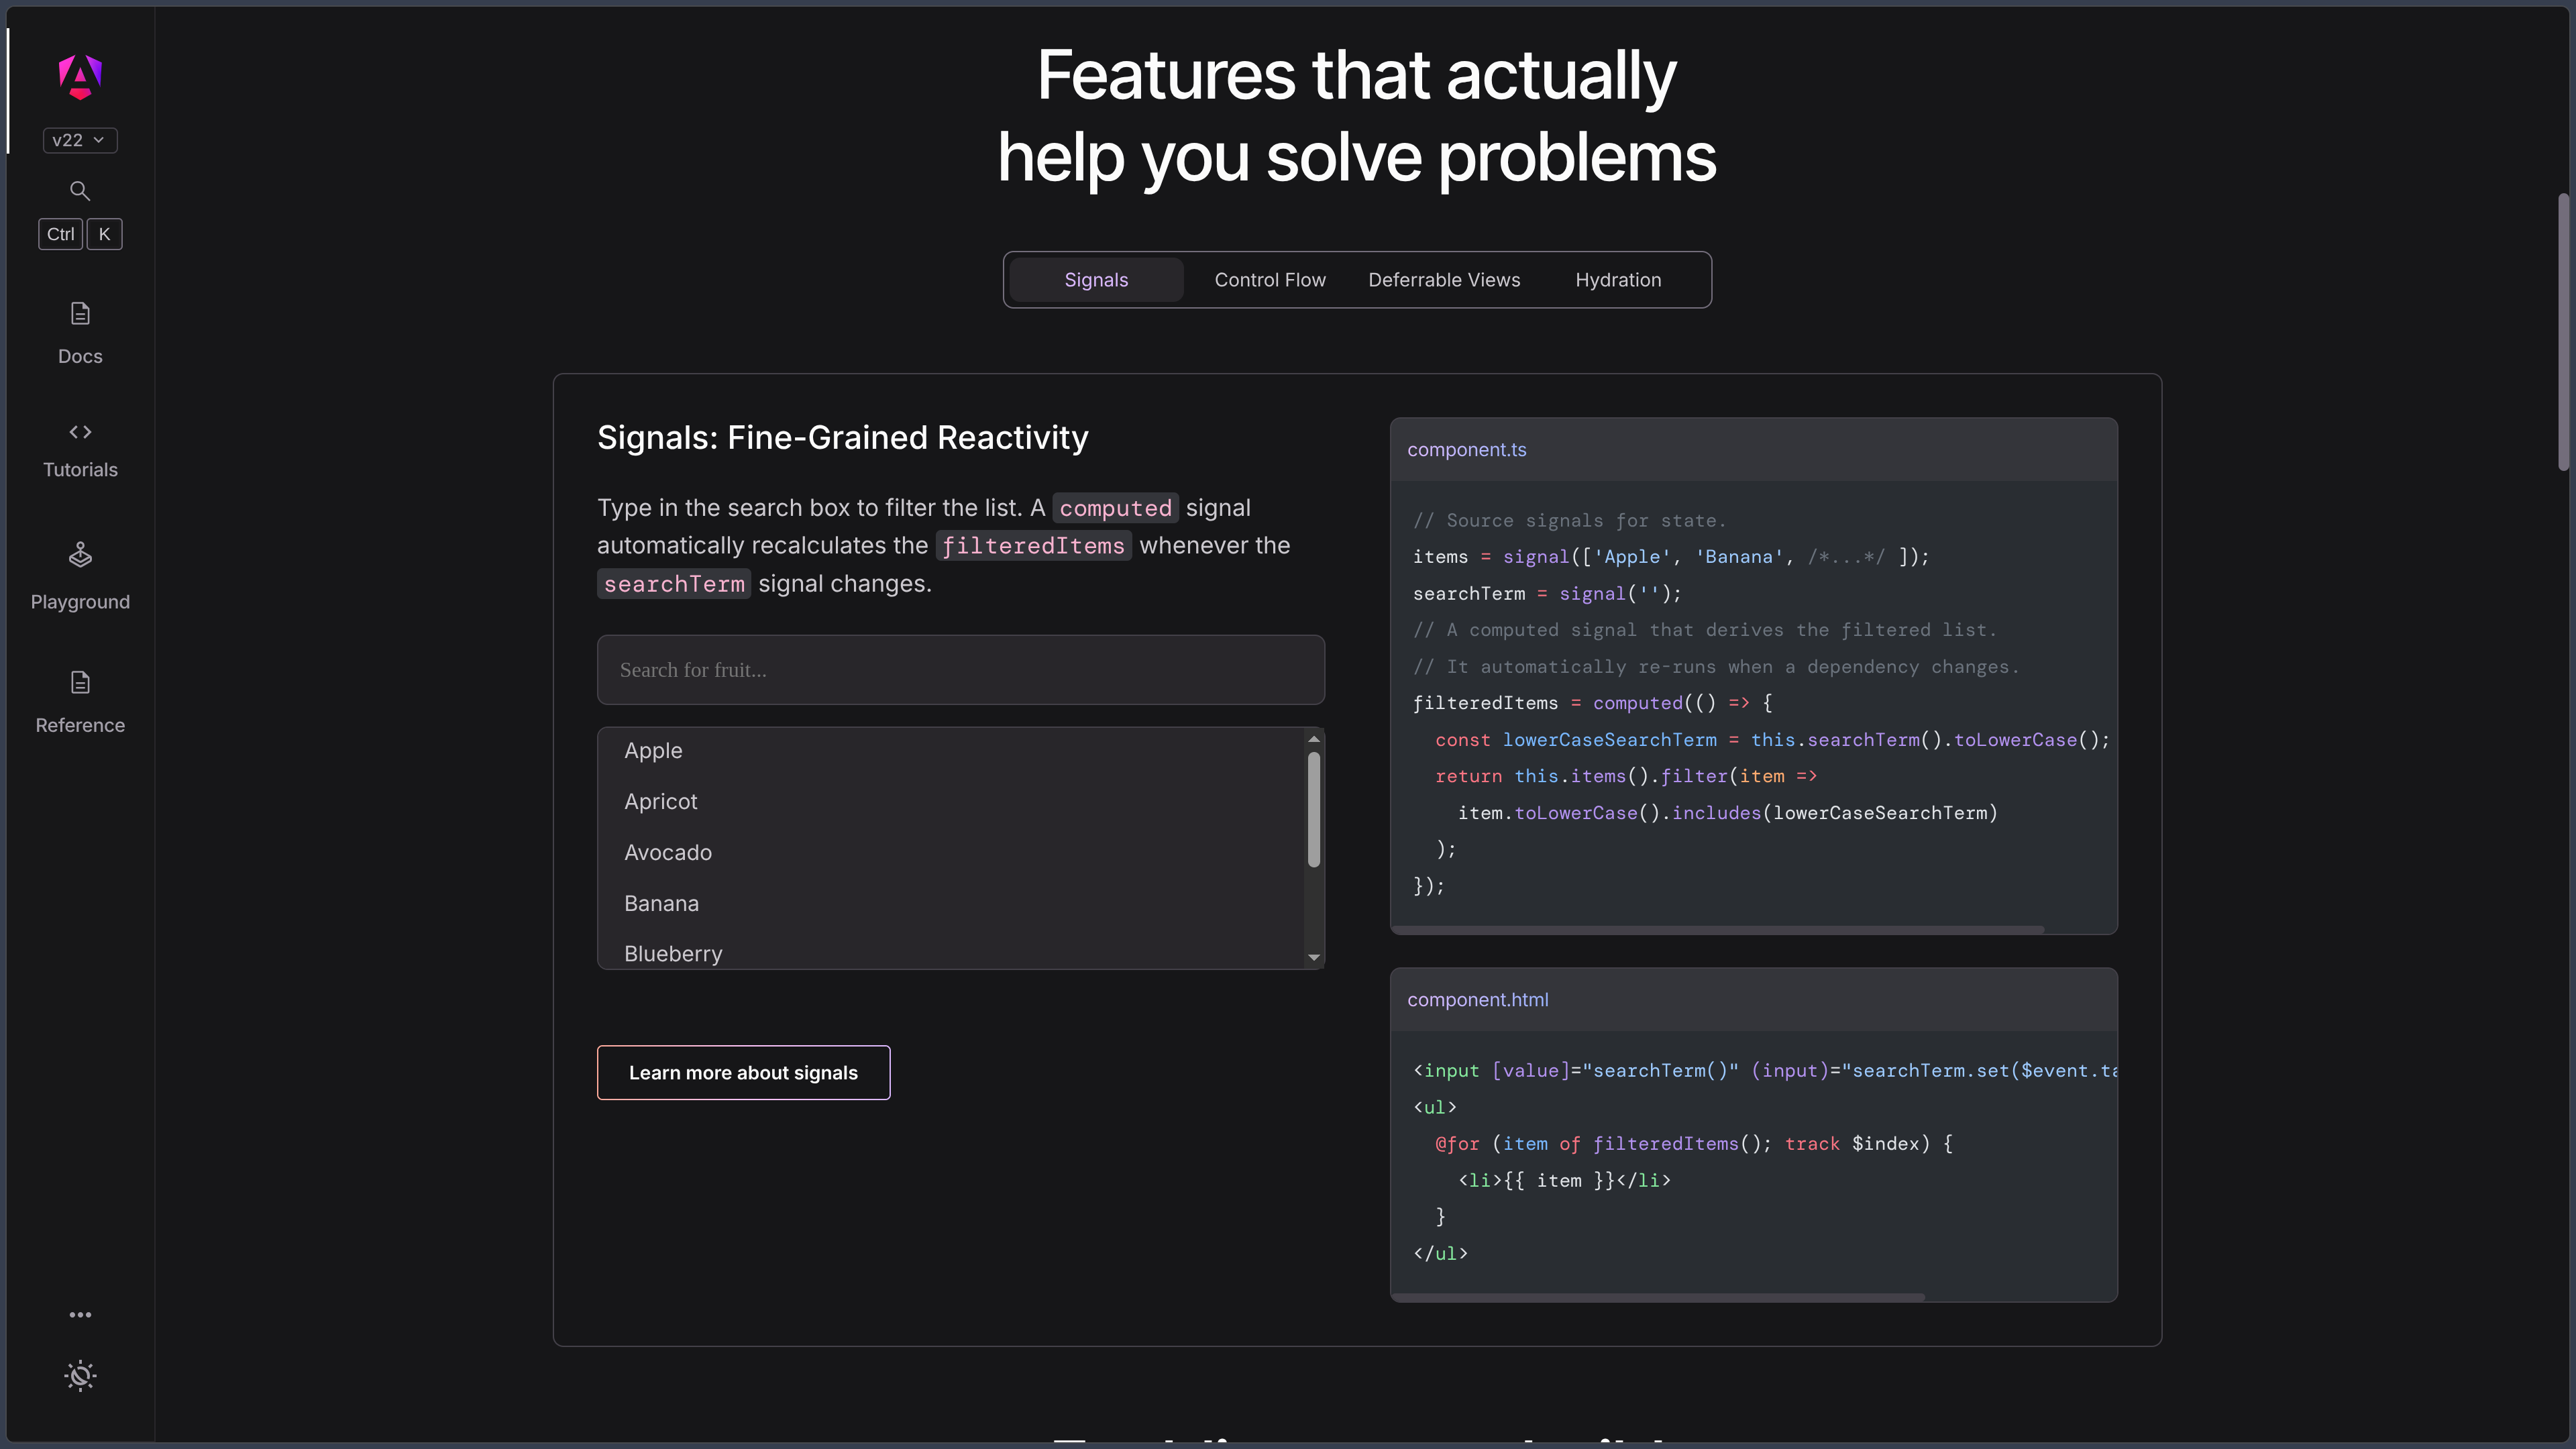Click component.ts horizontal scrollbar
2576x1449 pixels.
point(1718,930)
